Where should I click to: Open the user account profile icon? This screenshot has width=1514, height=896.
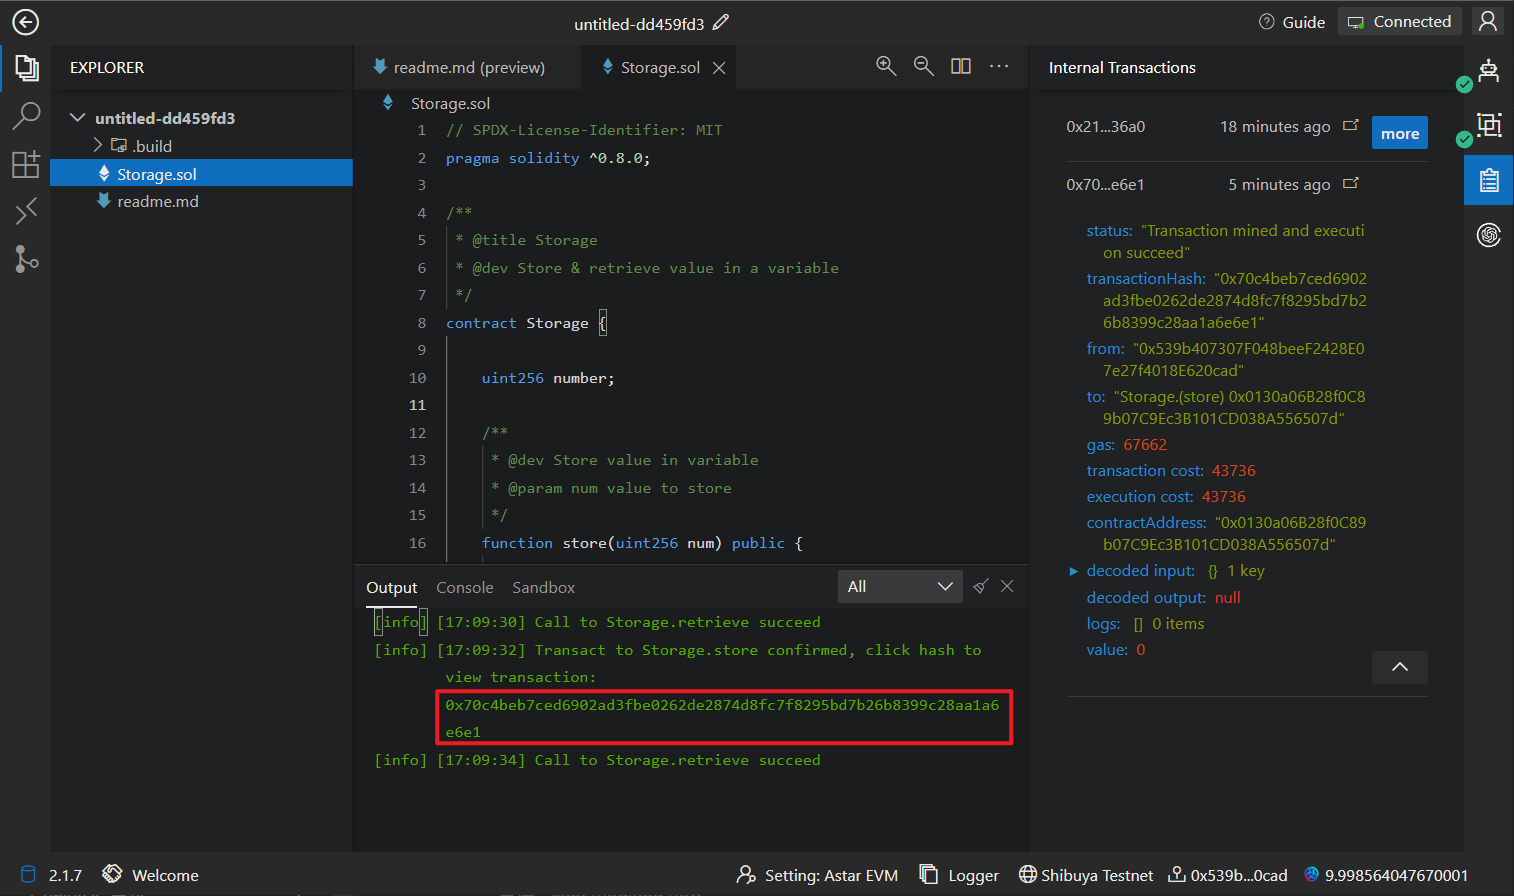click(1487, 22)
